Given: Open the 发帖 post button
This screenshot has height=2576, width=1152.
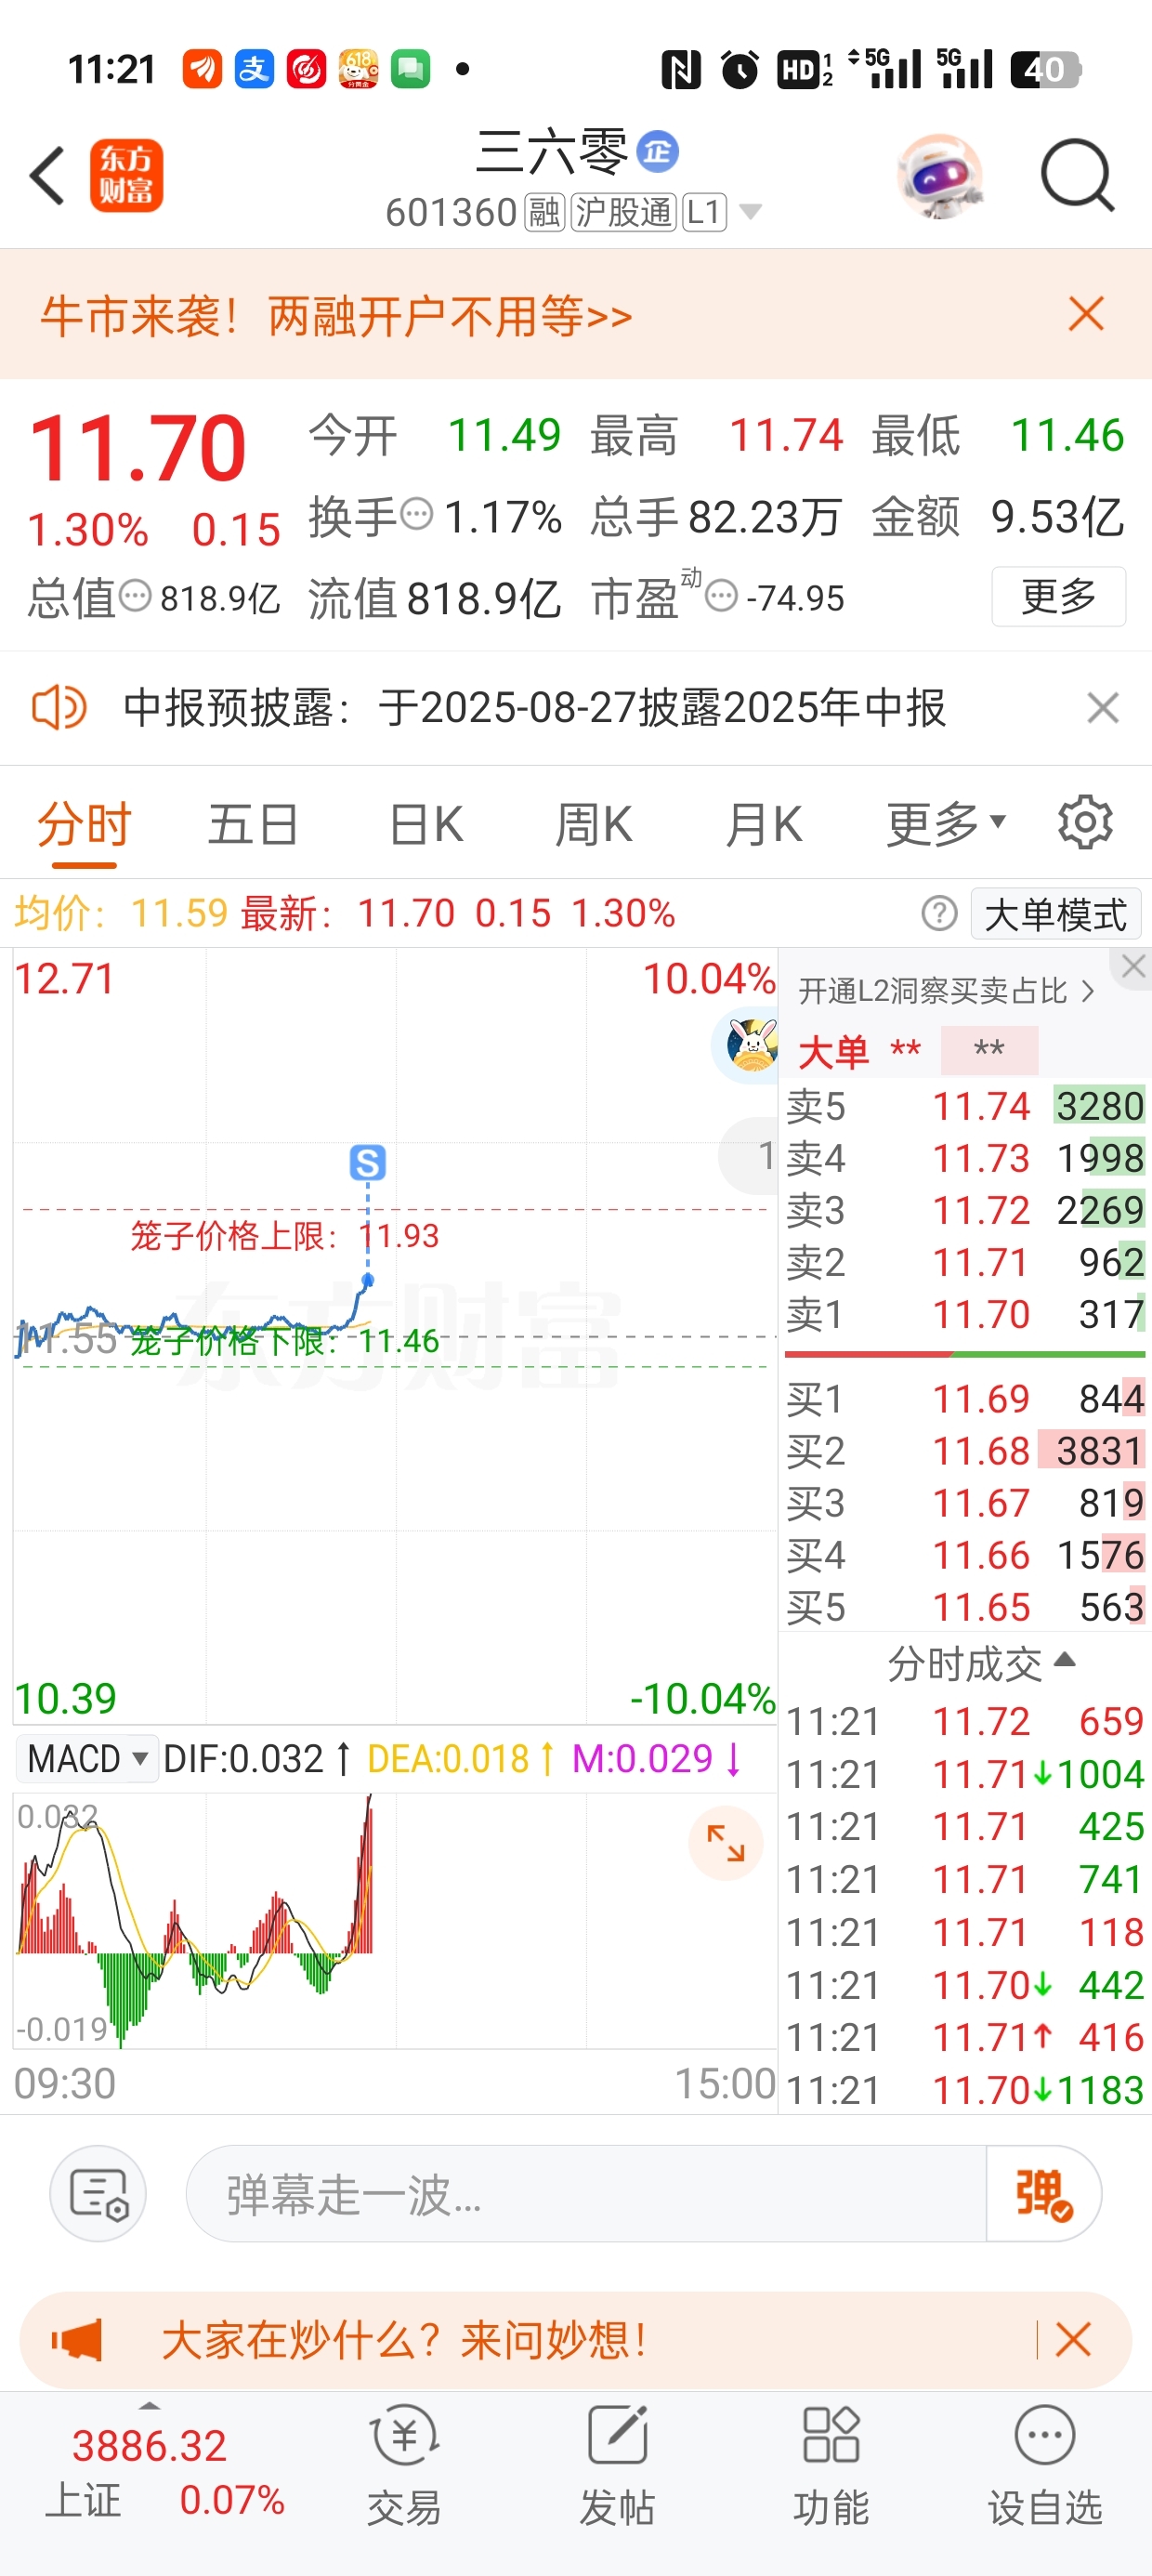Looking at the screenshot, I should 618,2467.
